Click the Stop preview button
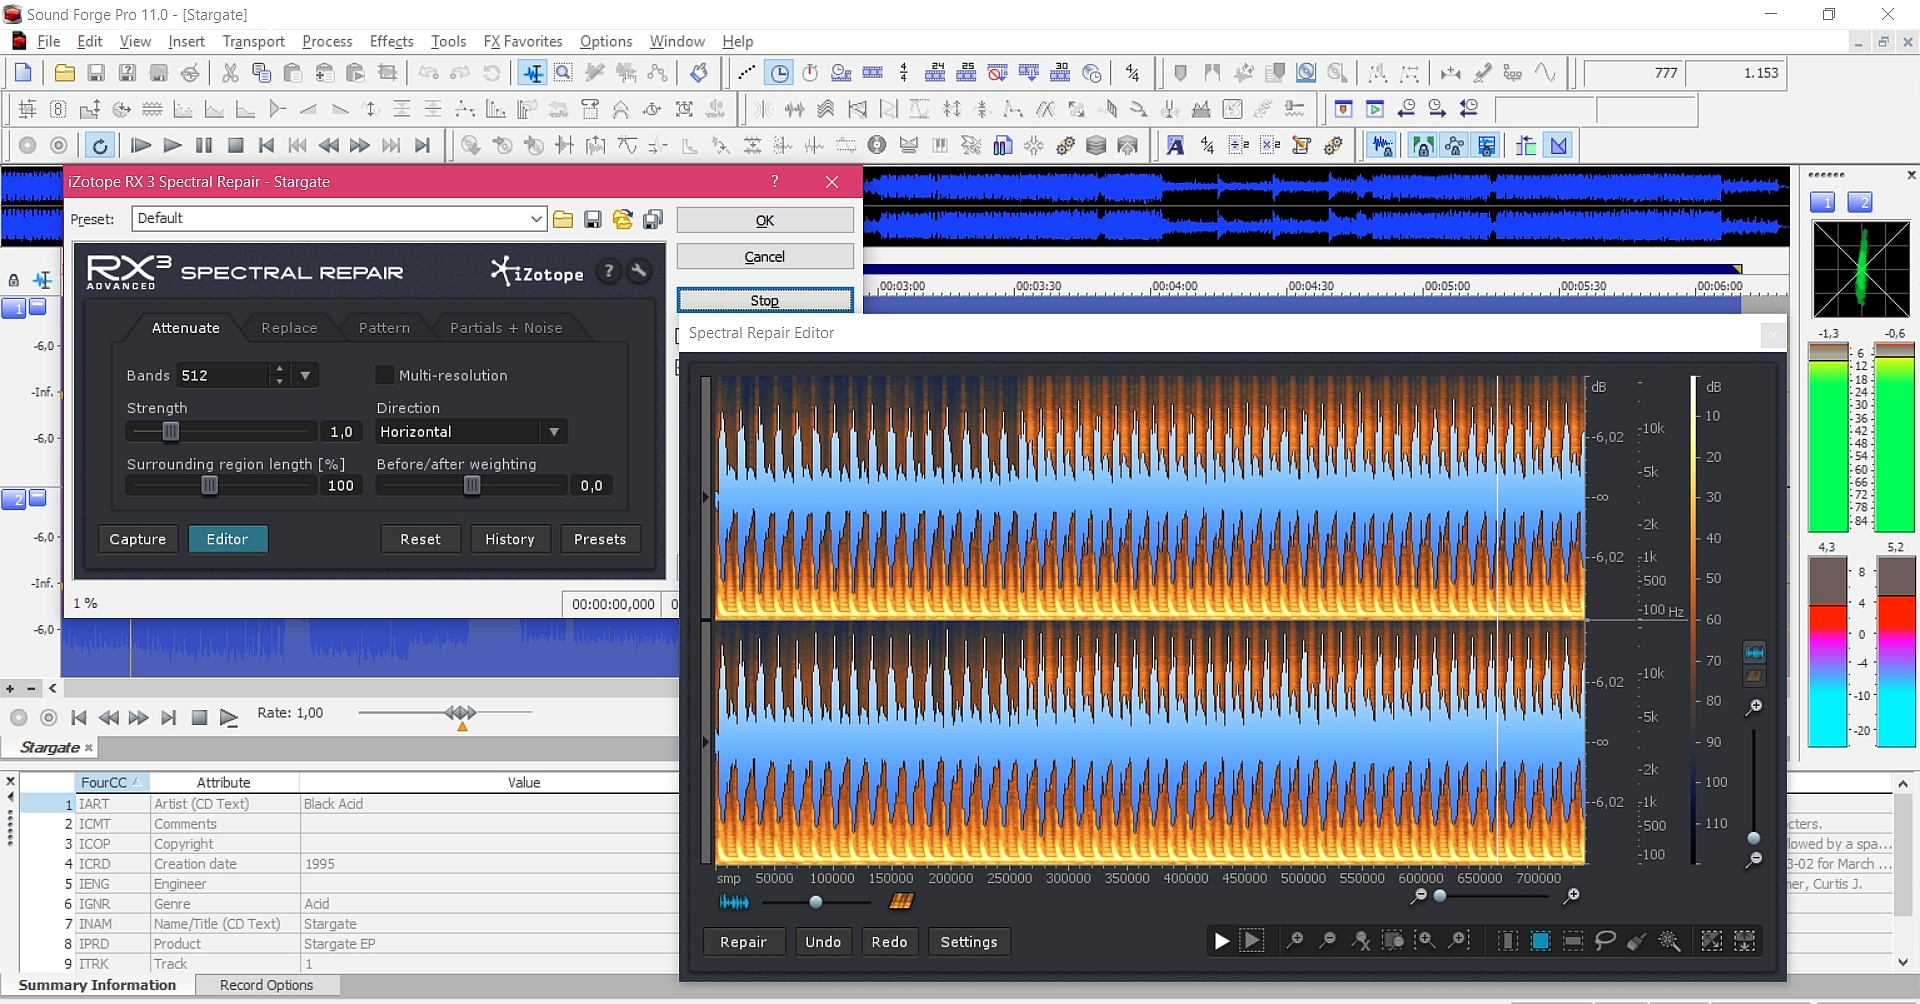 point(765,300)
